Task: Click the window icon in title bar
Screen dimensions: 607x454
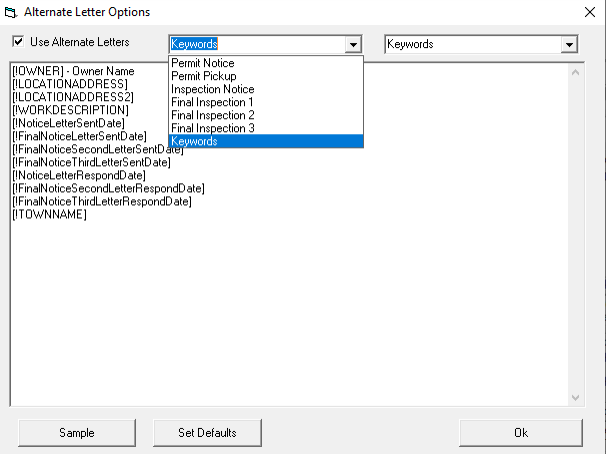Action: [11, 12]
